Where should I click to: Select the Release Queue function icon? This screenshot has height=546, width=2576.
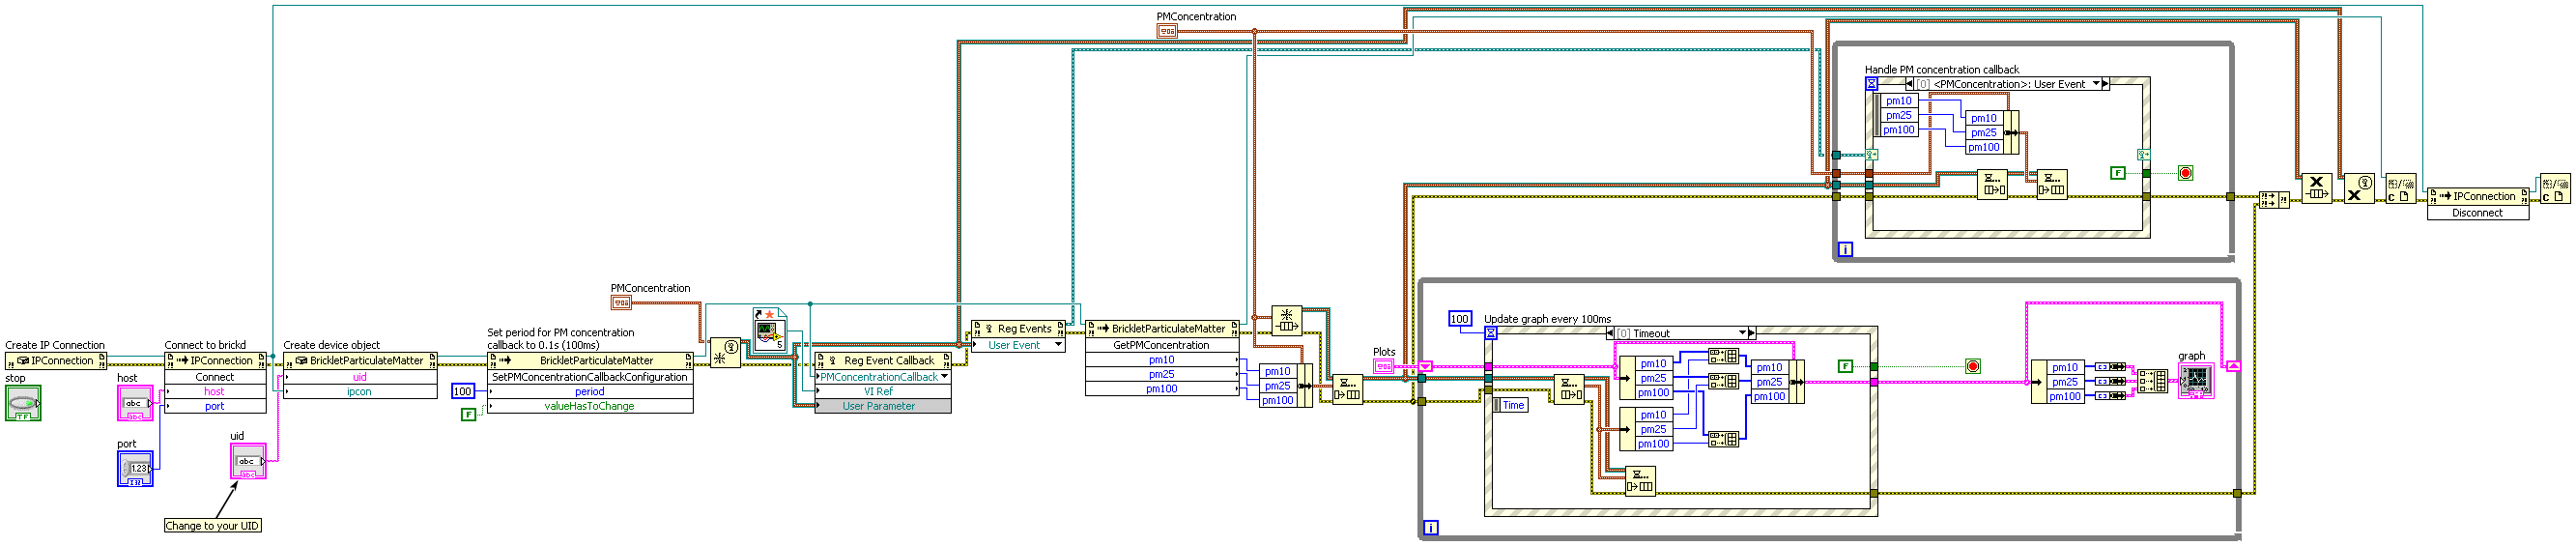2316,188
